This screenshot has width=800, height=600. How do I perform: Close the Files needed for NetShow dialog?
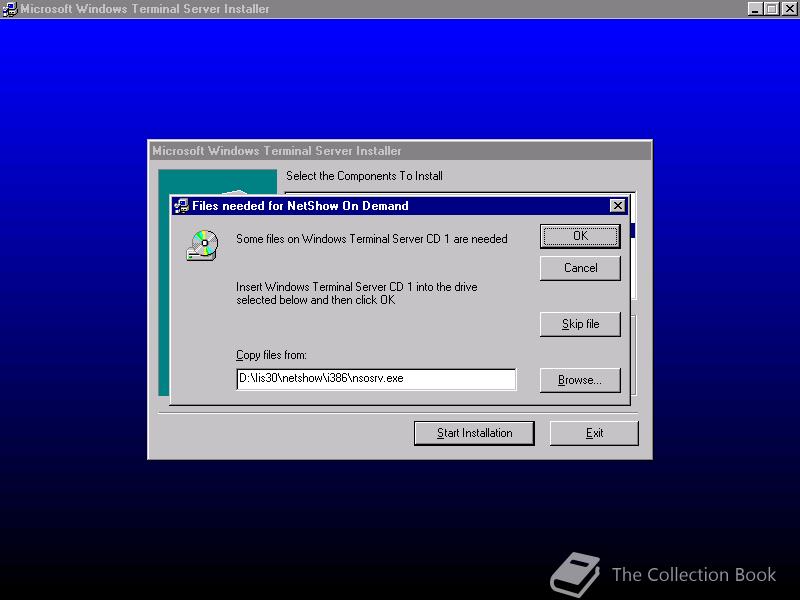tap(617, 206)
